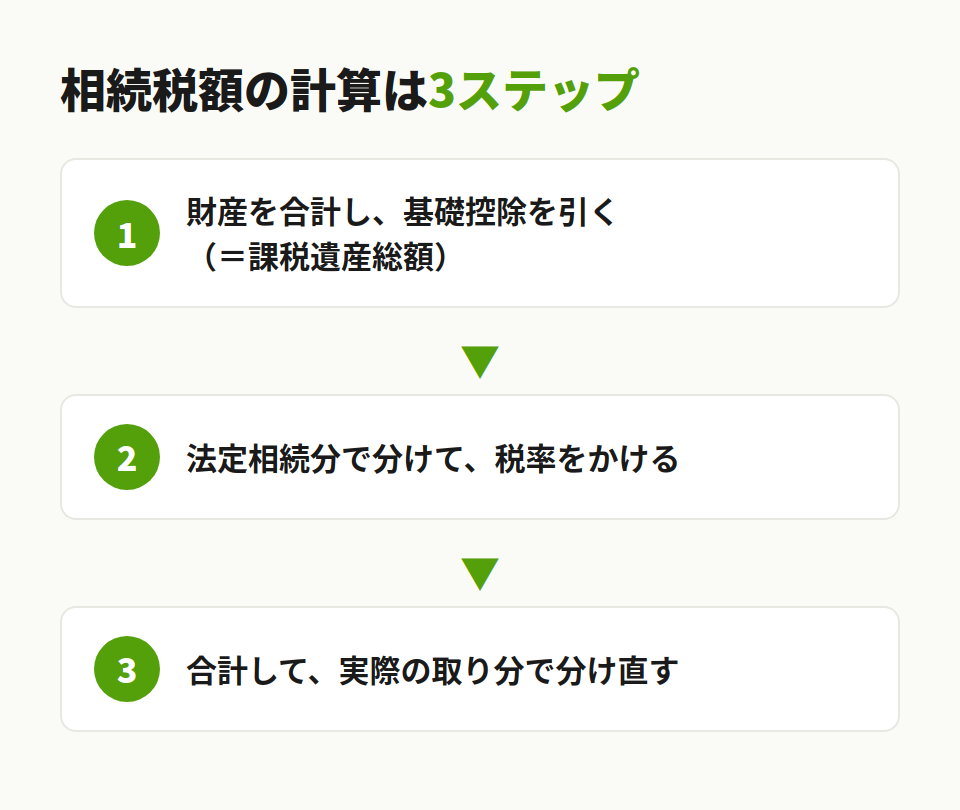Click the 合計して、実際の取り分で分け直す text

click(x=432, y=670)
